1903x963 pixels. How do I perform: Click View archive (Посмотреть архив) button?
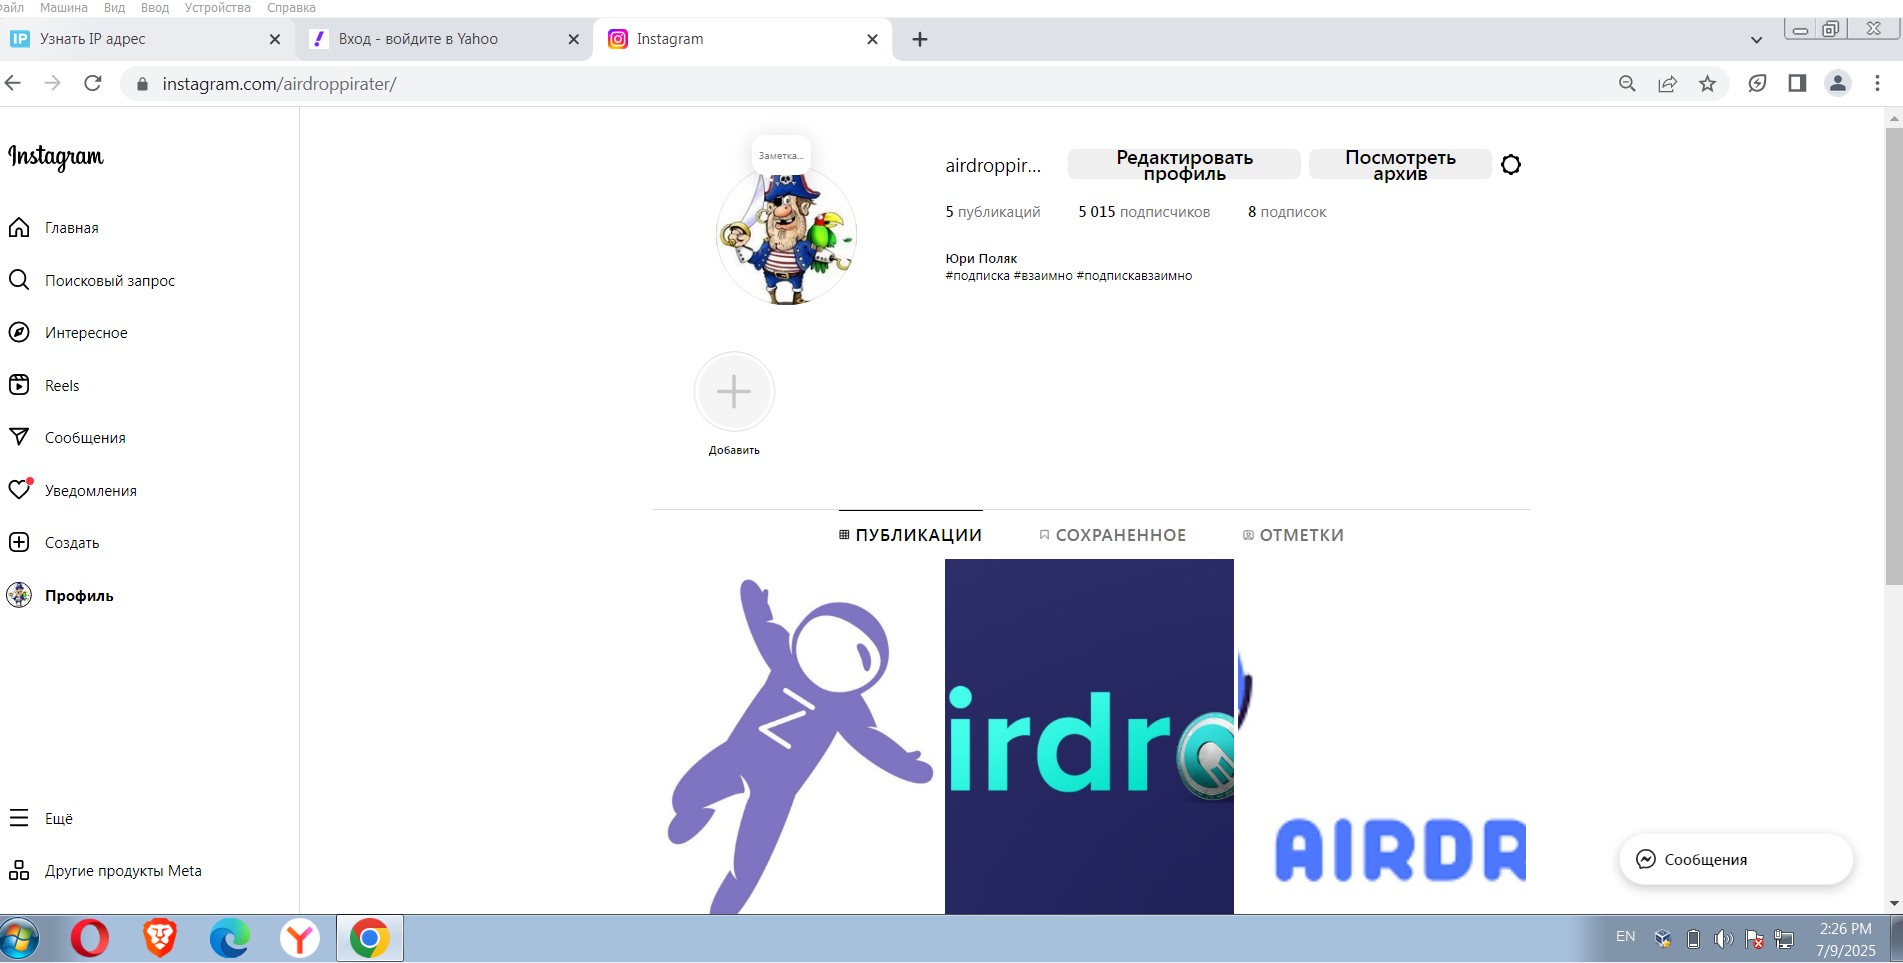(x=1399, y=165)
